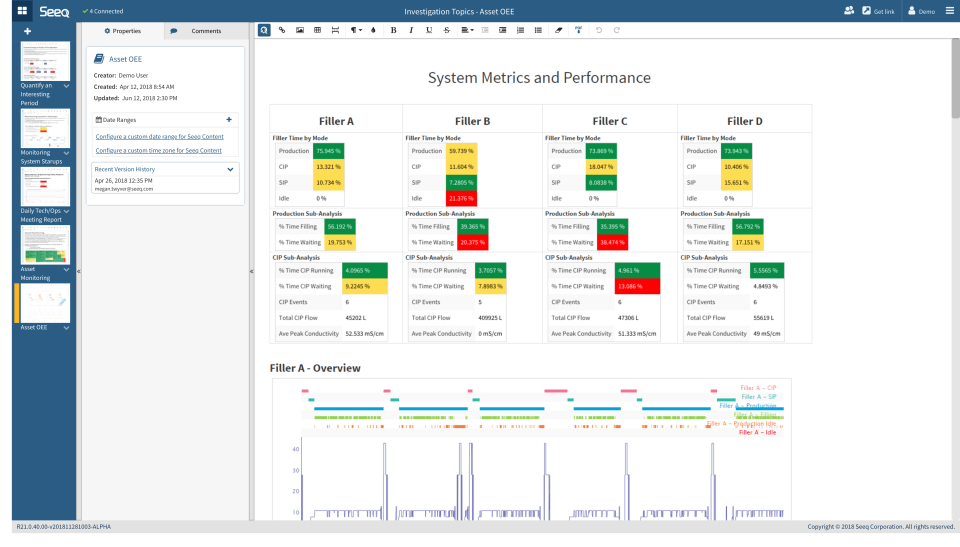Increase the paragraph indent
Image resolution: width=960 pixels, height=547 pixels.
point(503,30)
